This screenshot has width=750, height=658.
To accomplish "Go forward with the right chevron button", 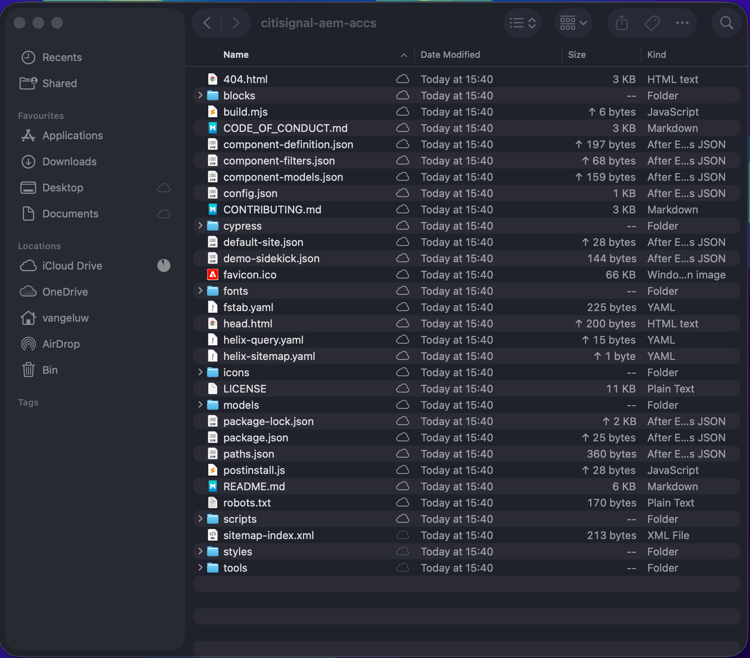I will 235,23.
